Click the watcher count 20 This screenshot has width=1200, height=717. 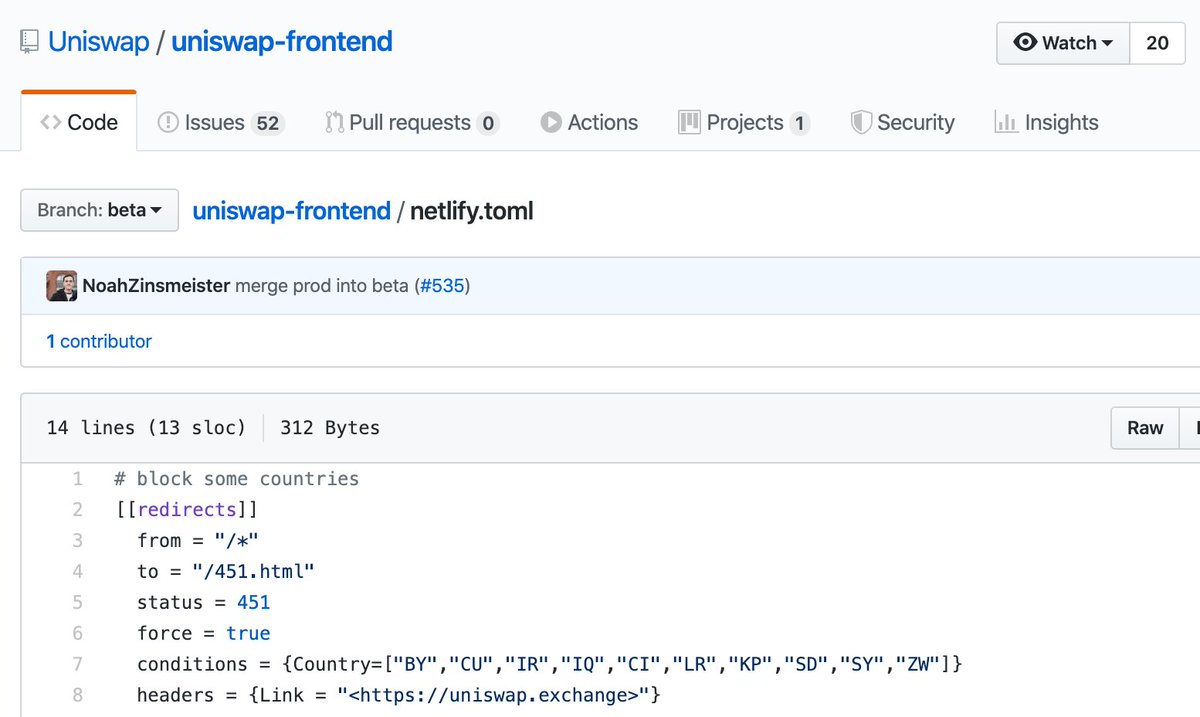[x=1157, y=43]
